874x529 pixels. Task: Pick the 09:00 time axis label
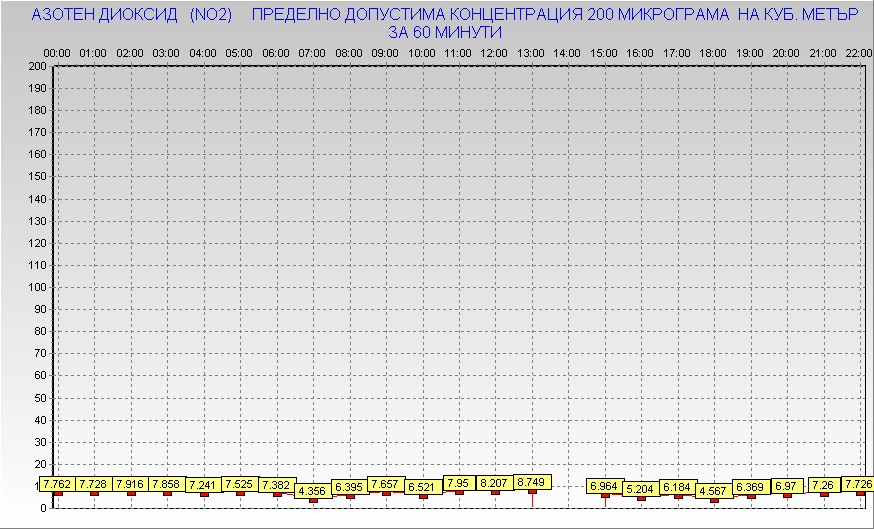tap(385, 54)
